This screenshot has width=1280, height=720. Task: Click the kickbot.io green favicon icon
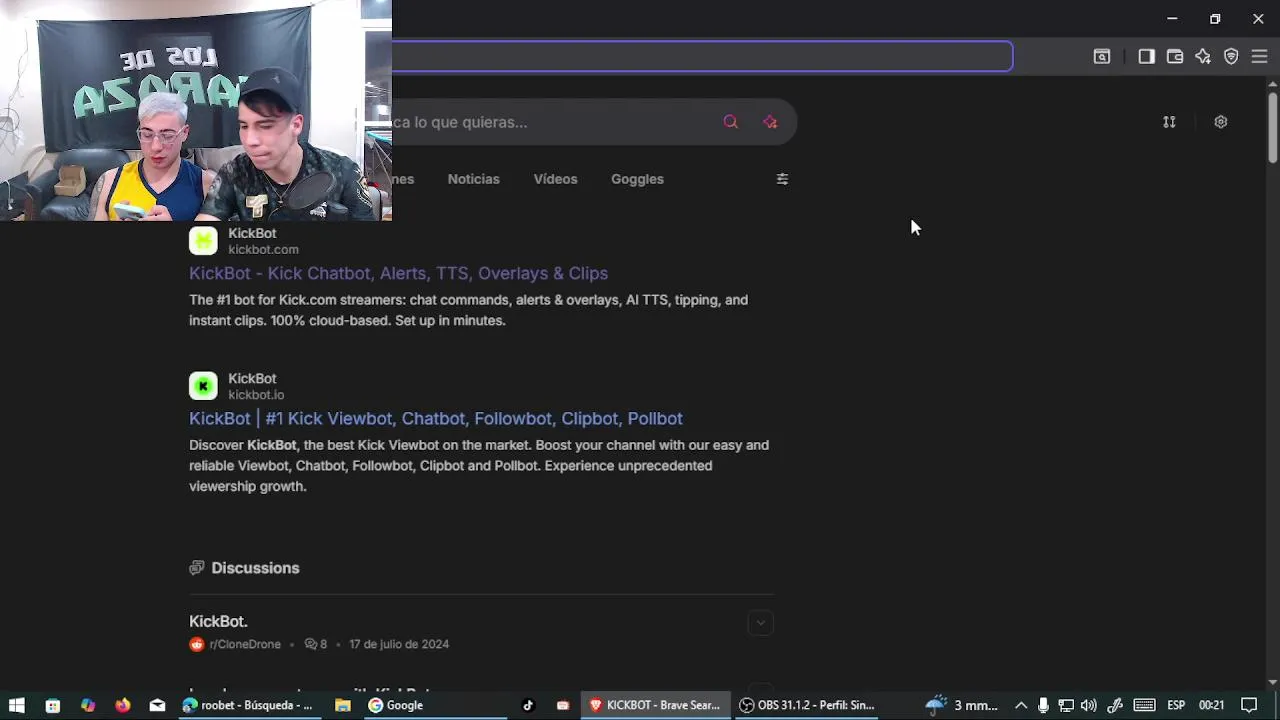pos(203,386)
